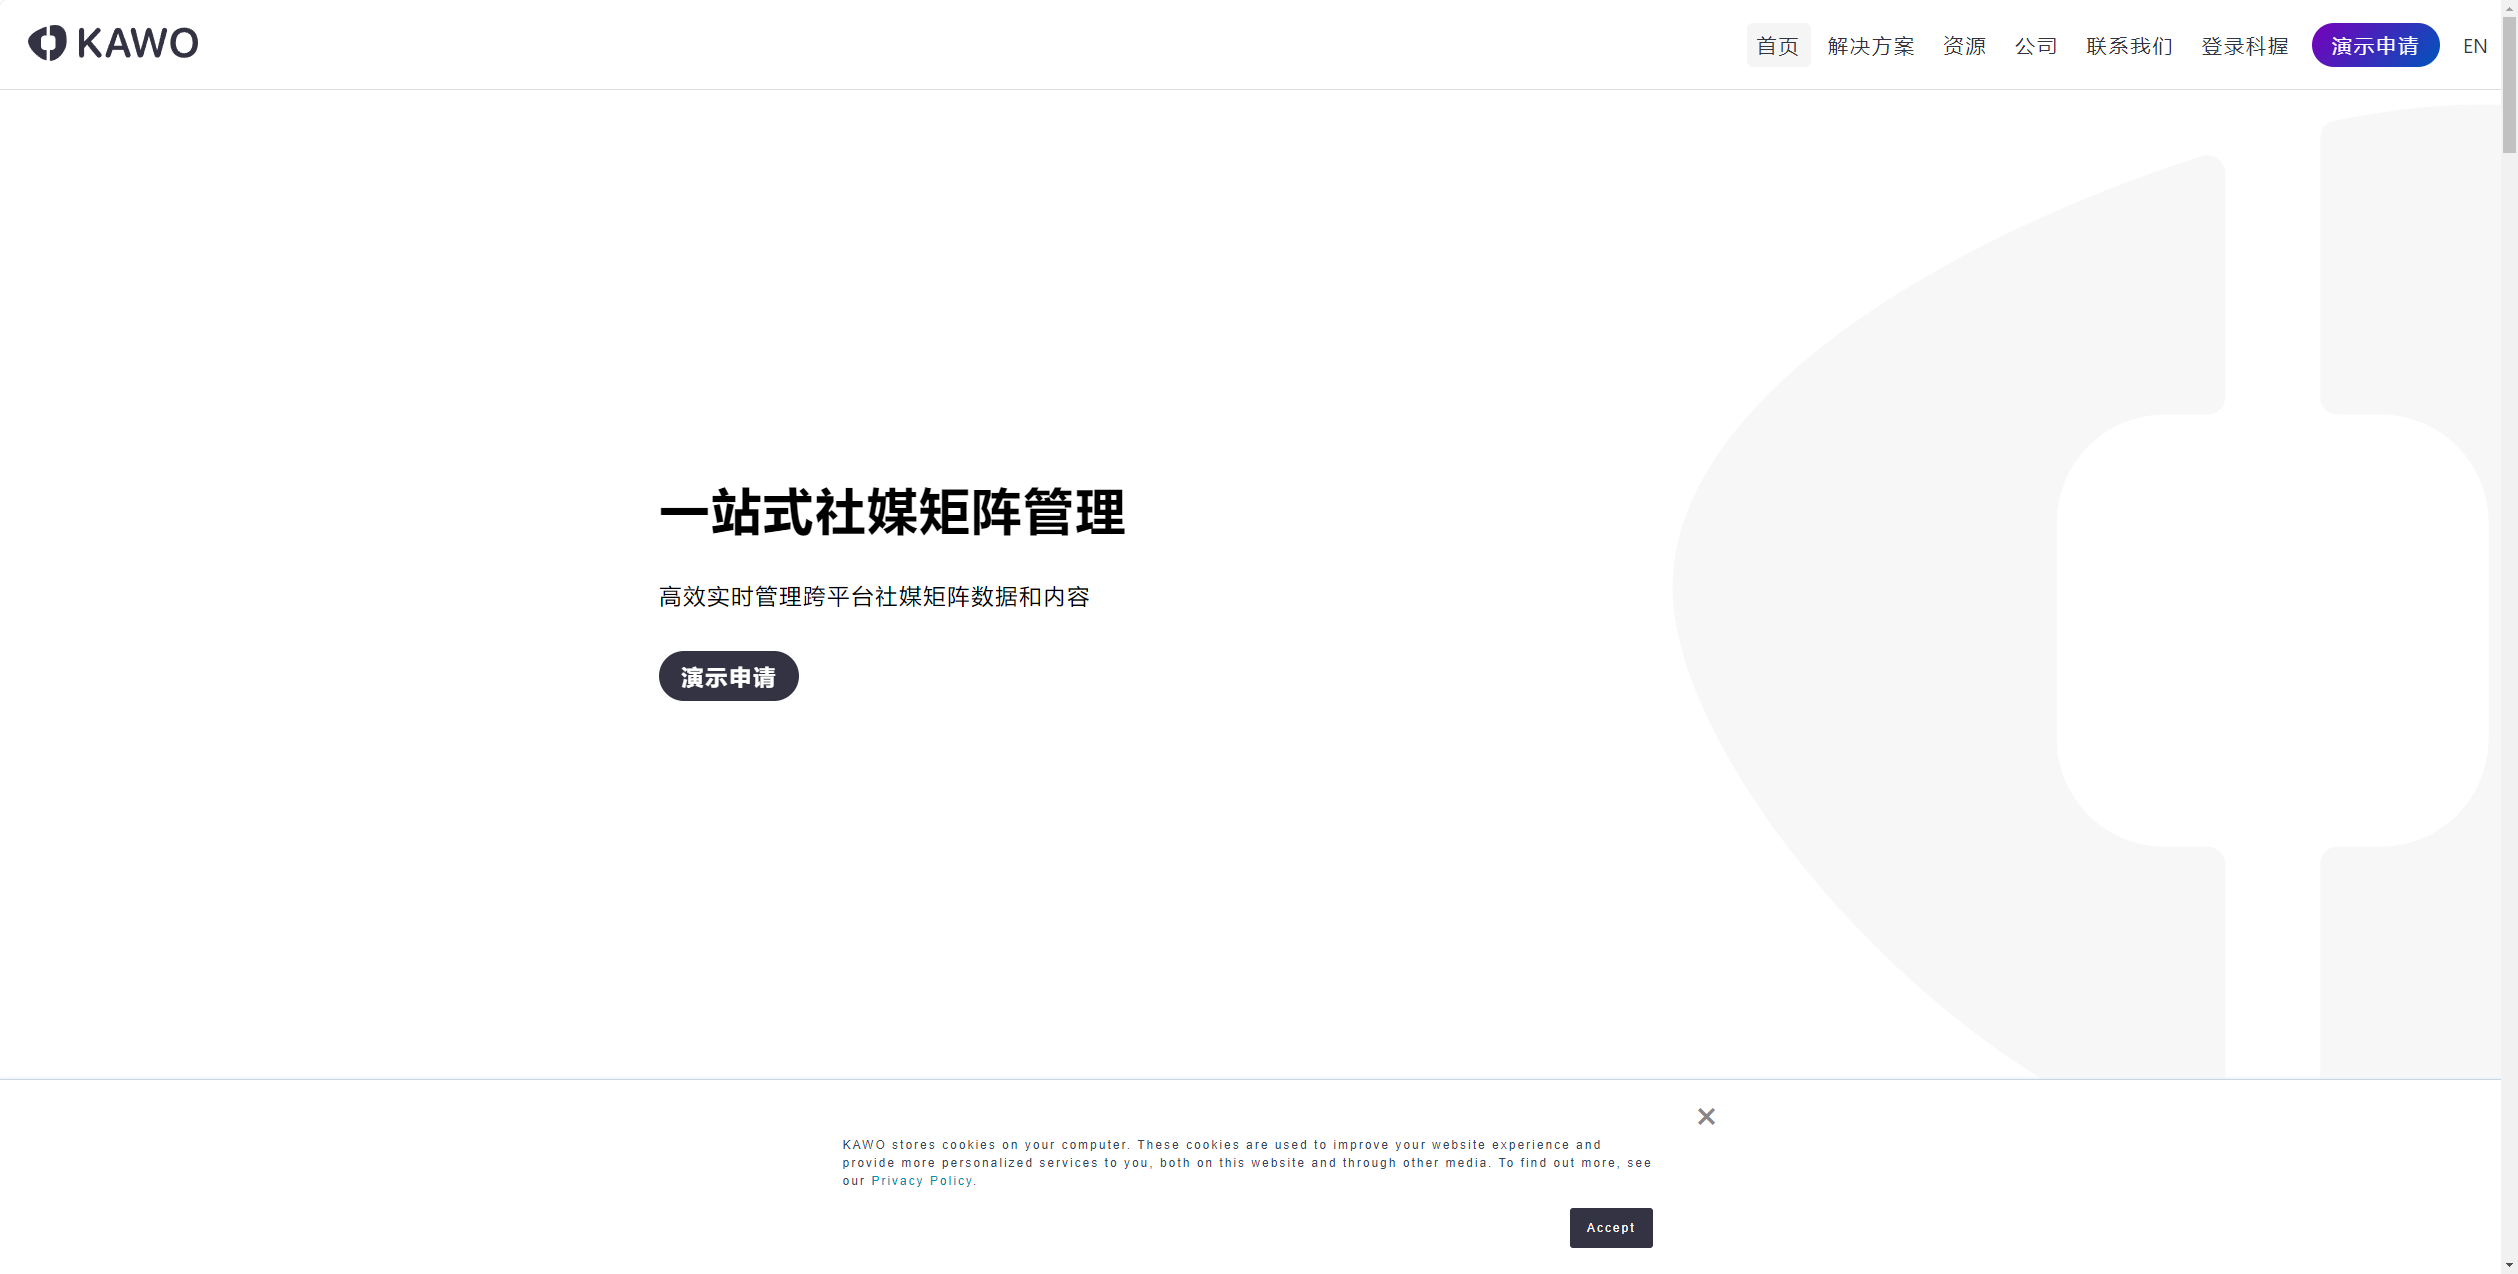Expand the 公司 navigation menu

pyautogui.click(x=2035, y=46)
